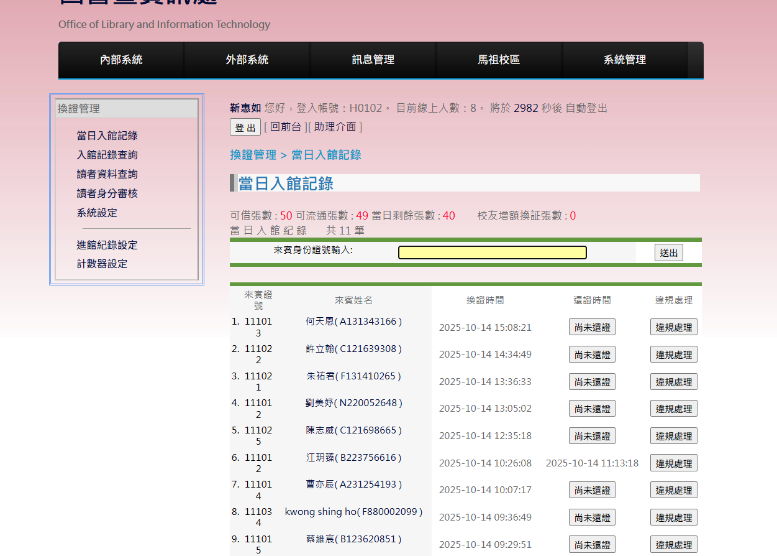Click 尚未還證 for visitor A131343166
Image resolution: width=777 pixels, height=556 pixels.
(x=592, y=327)
